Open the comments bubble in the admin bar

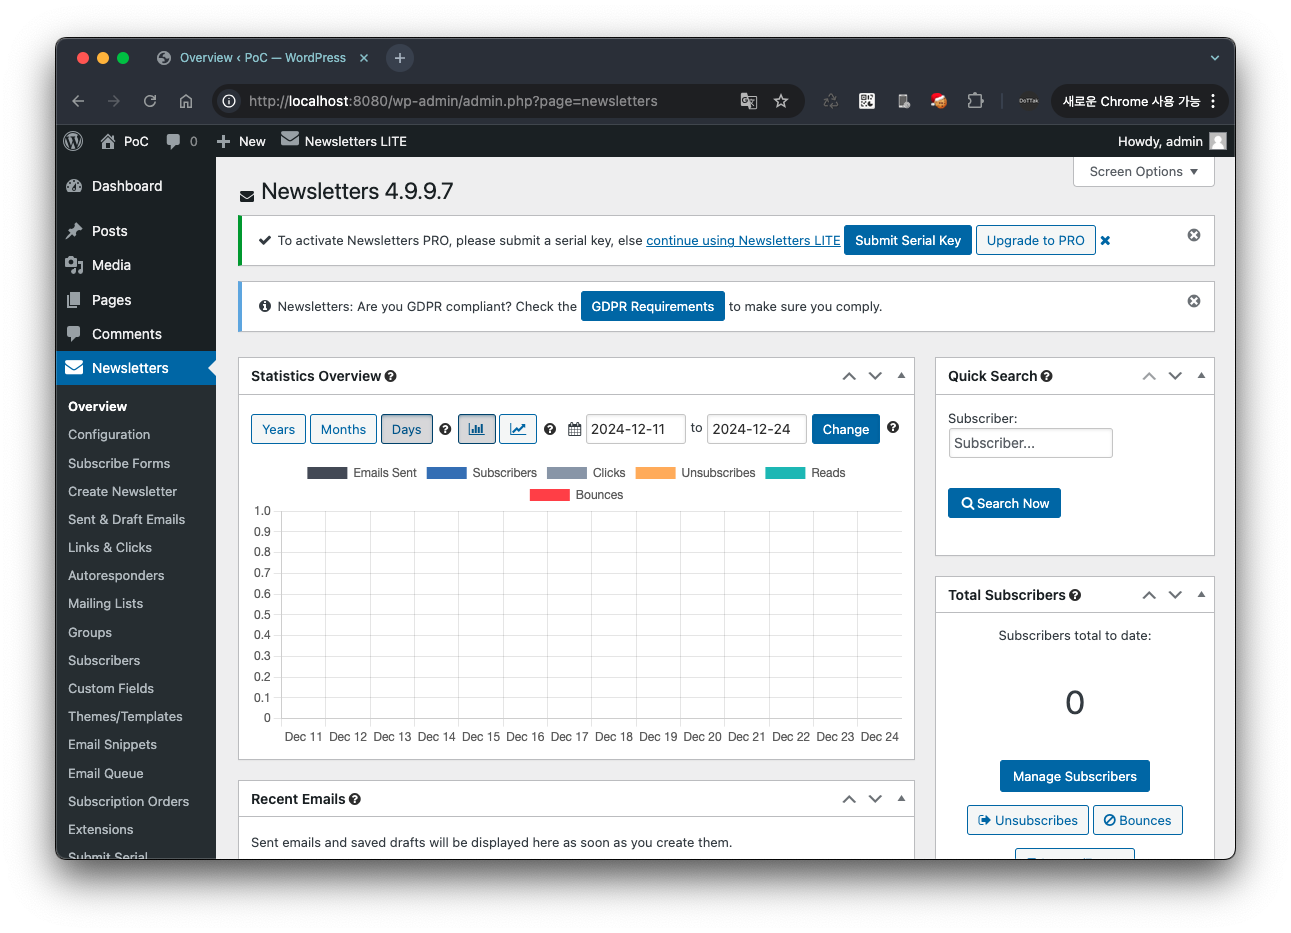click(x=173, y=141)
